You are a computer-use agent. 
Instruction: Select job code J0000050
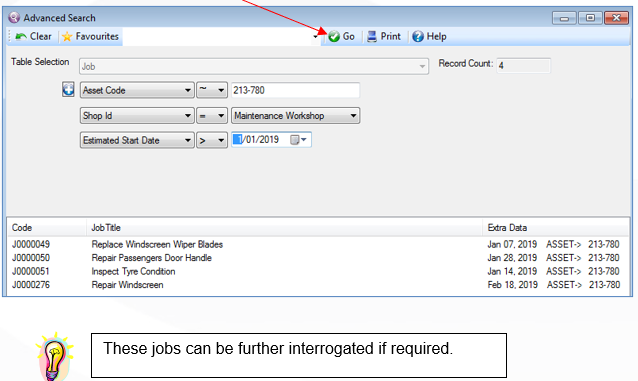pos(31,258)
